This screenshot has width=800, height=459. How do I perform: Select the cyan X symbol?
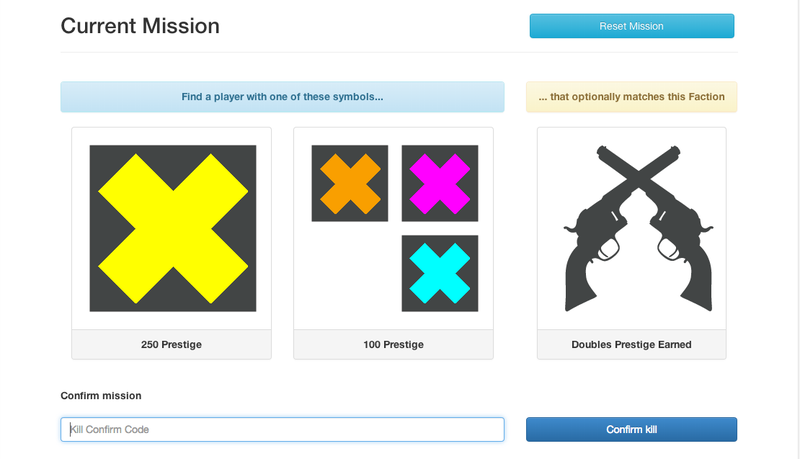440,273
